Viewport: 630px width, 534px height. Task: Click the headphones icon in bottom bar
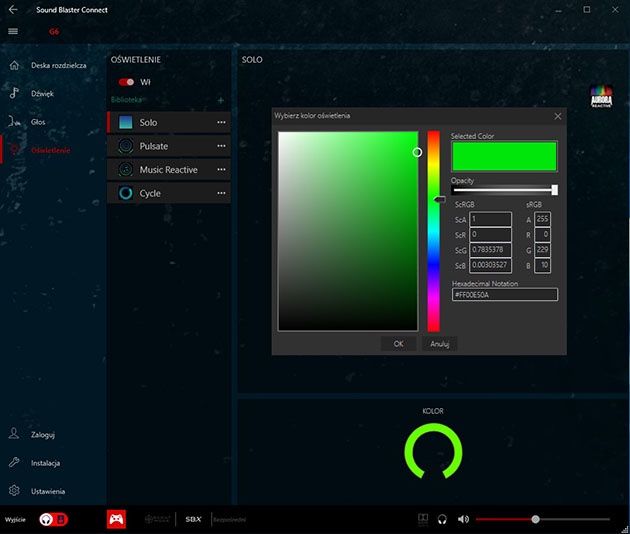pyautogui.click(x=442, y=520)
